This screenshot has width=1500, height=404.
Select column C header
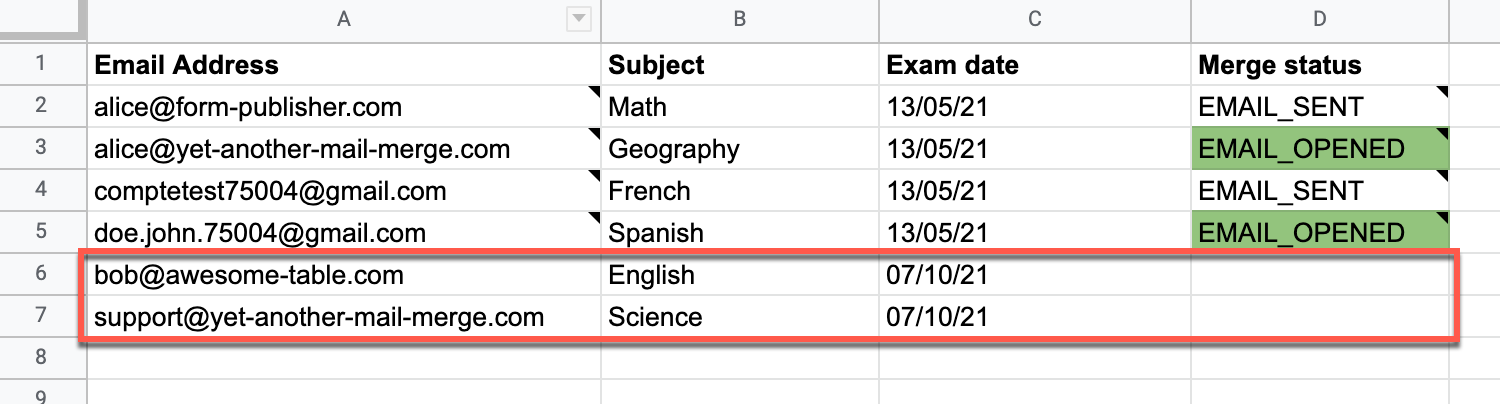tap(1034, 18)
